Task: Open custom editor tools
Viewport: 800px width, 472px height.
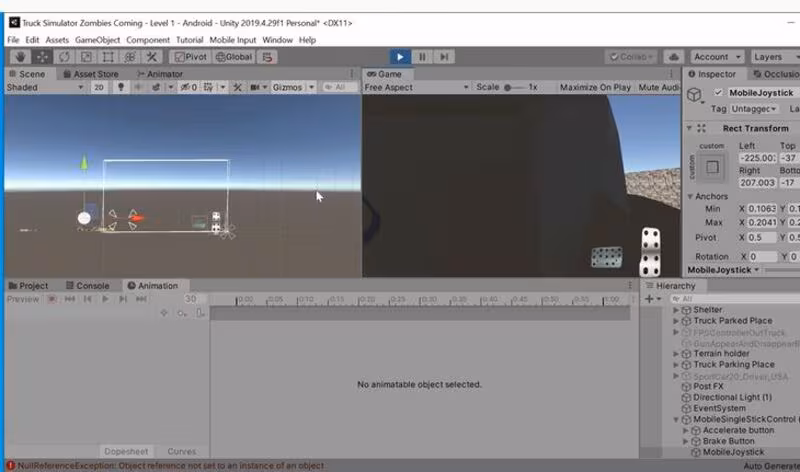Action: coord(152,57)
